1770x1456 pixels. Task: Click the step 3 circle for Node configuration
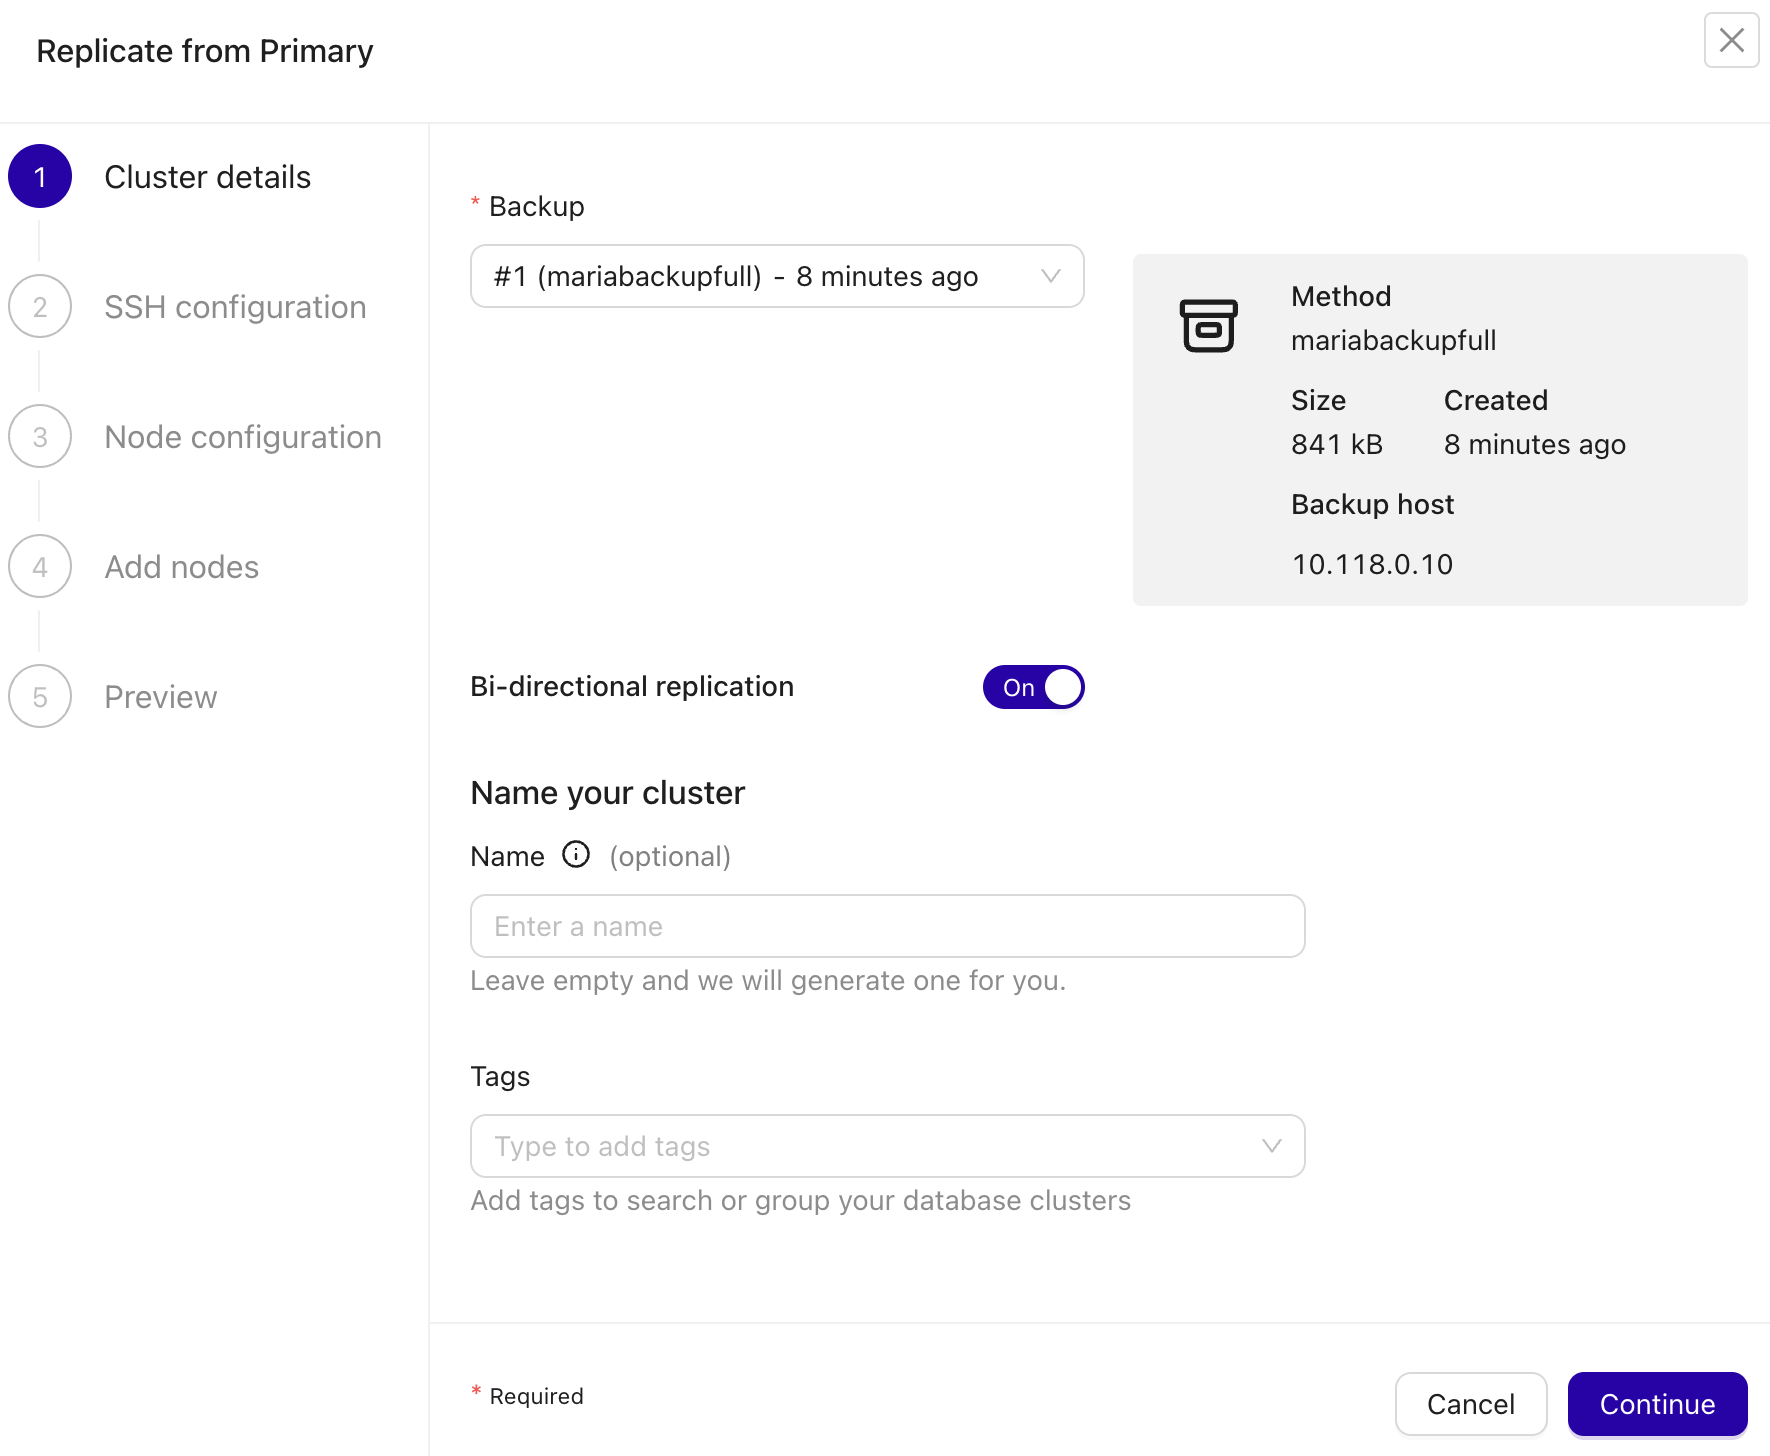[40, 436]
